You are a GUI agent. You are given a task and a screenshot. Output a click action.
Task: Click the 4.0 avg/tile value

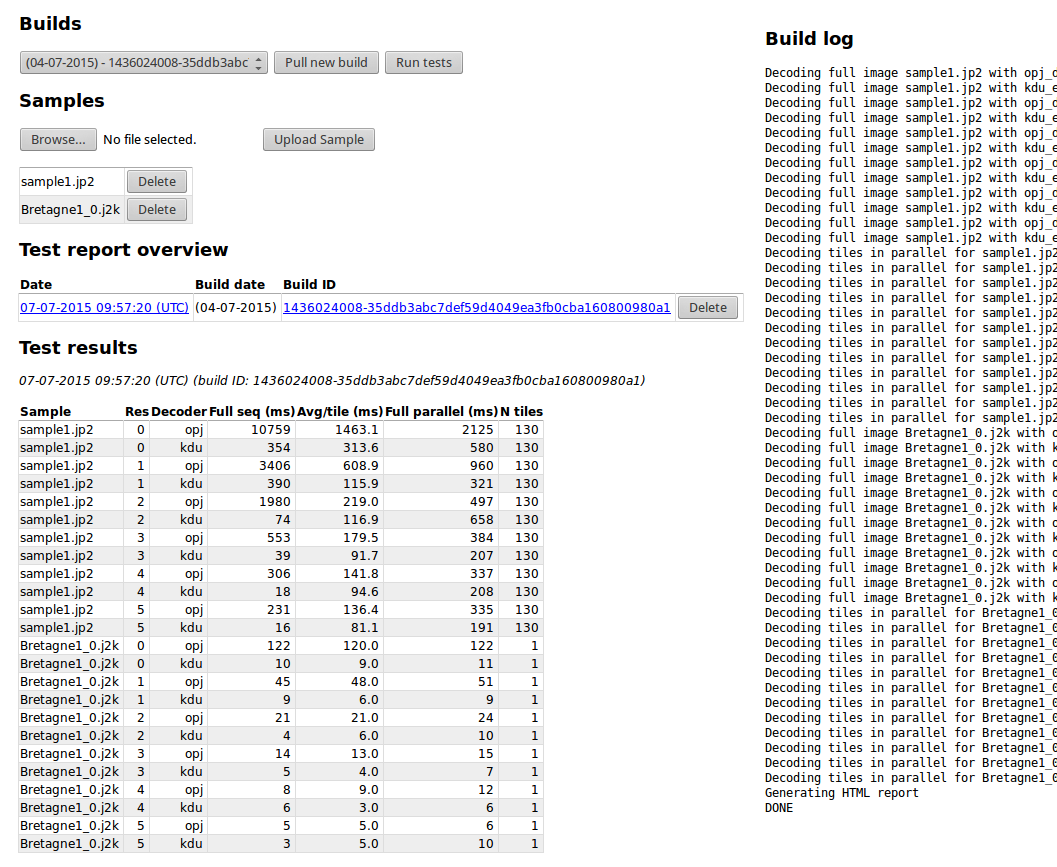369,772
